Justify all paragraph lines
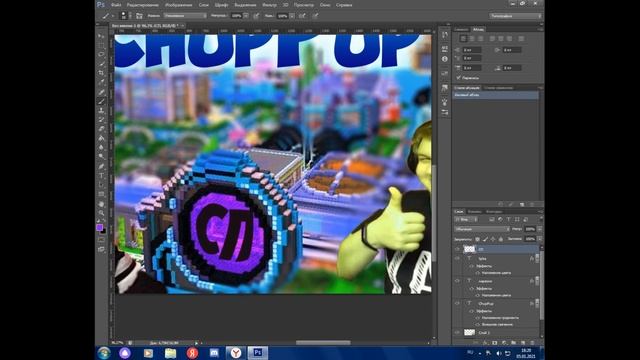 [521, 38]
